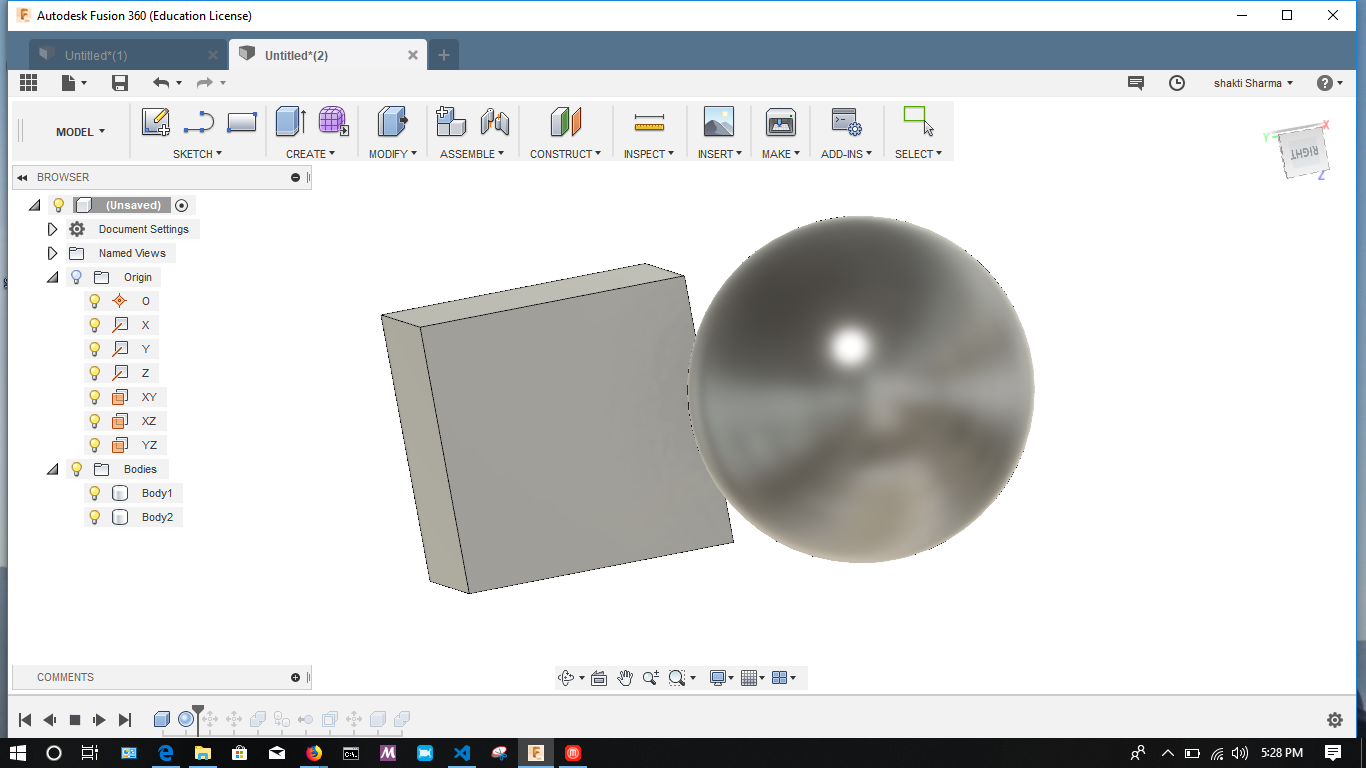Open the CONSTRUCT menu
This screenshot has height=768, width=1366.
point(566,154)
